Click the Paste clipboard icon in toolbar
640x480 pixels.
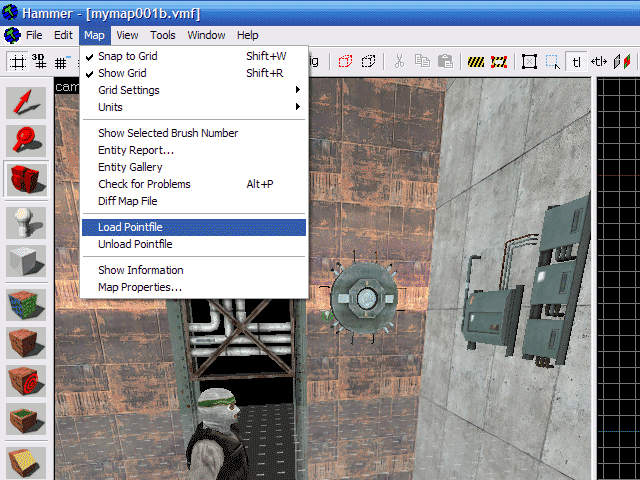445,61
